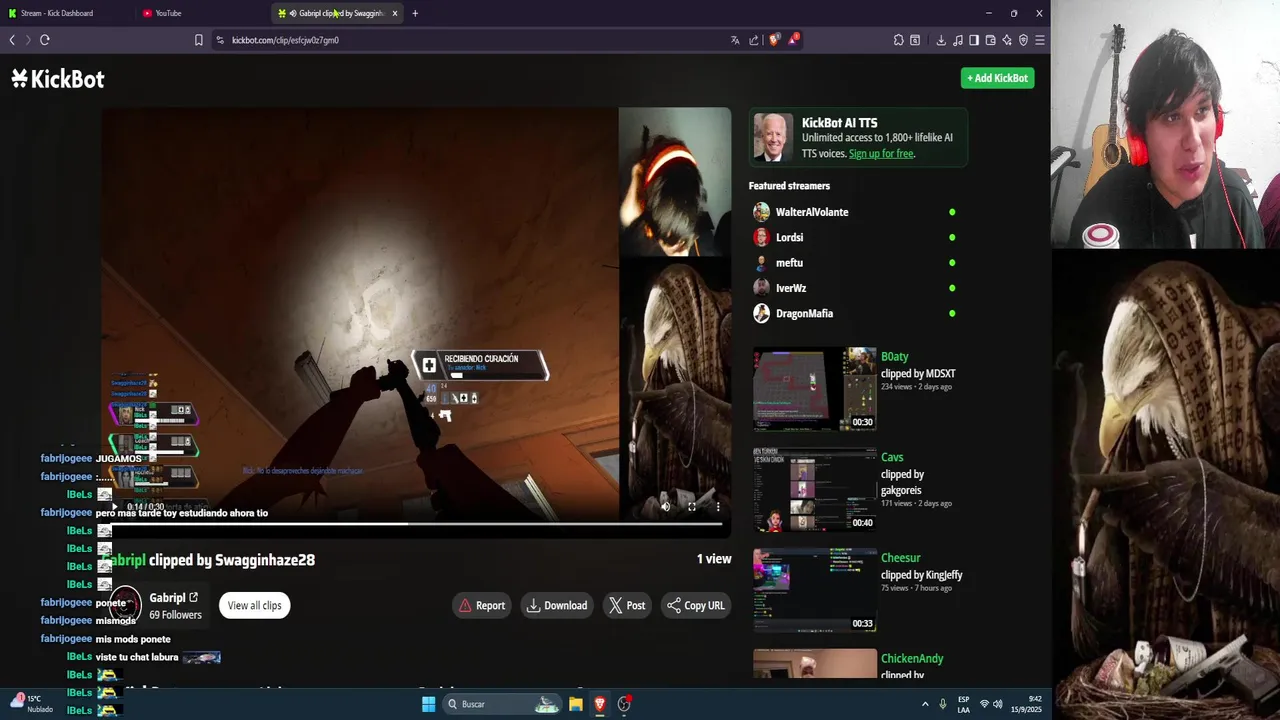Click the Brave browser taskbar icon
Screen dimensions: 1280x720
(x=600, y=704)
